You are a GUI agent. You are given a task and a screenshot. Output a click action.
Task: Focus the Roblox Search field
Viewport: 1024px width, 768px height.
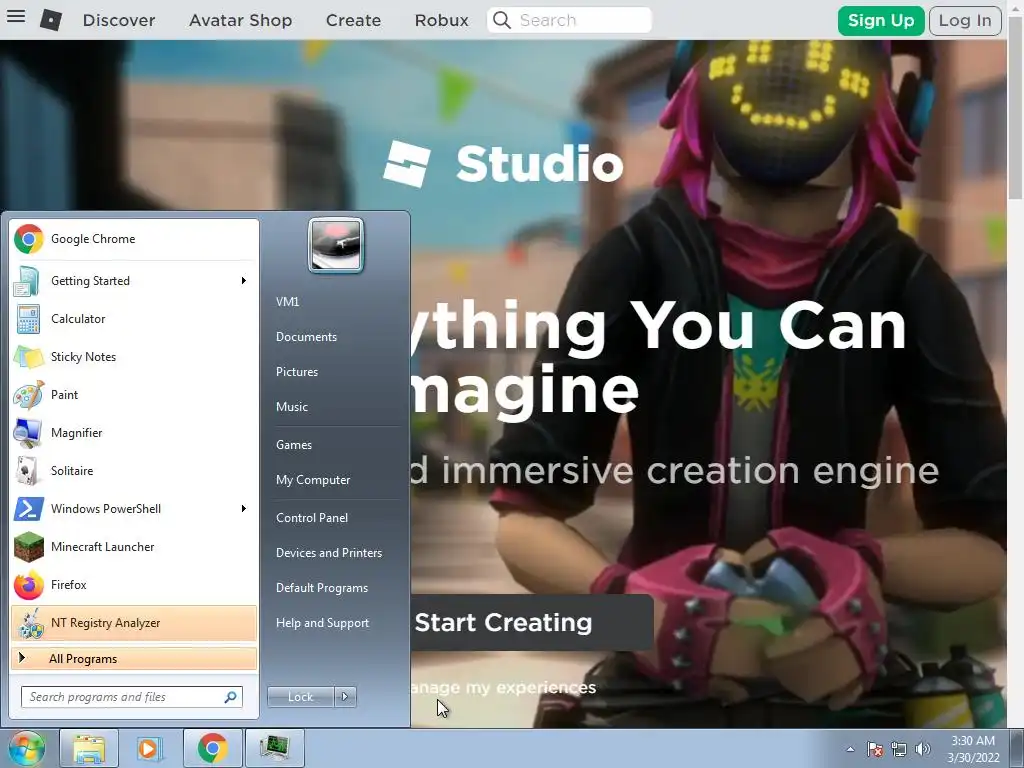click(569, 20)
